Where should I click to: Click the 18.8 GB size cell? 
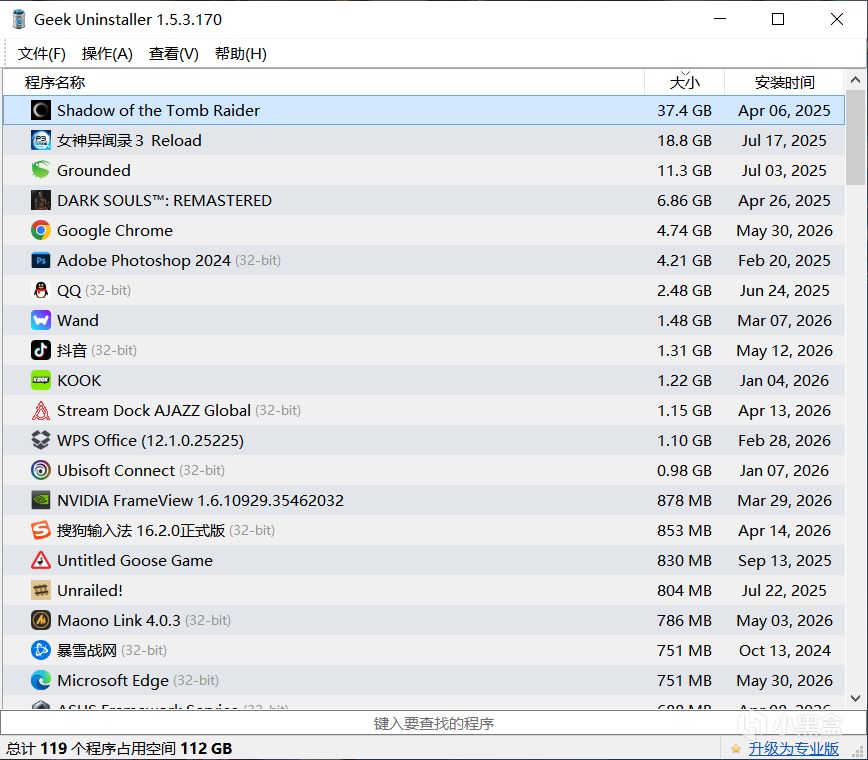[x=684, y=140]
